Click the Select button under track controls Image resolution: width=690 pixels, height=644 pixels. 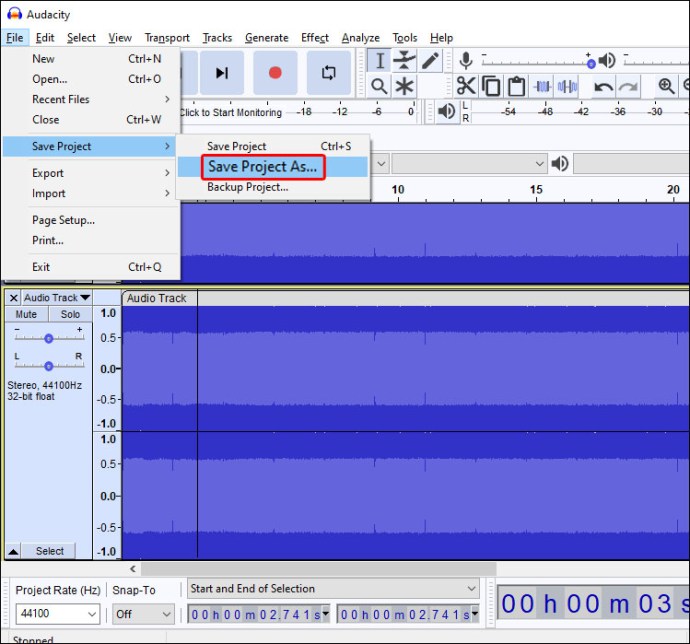[x=50, y=551]
